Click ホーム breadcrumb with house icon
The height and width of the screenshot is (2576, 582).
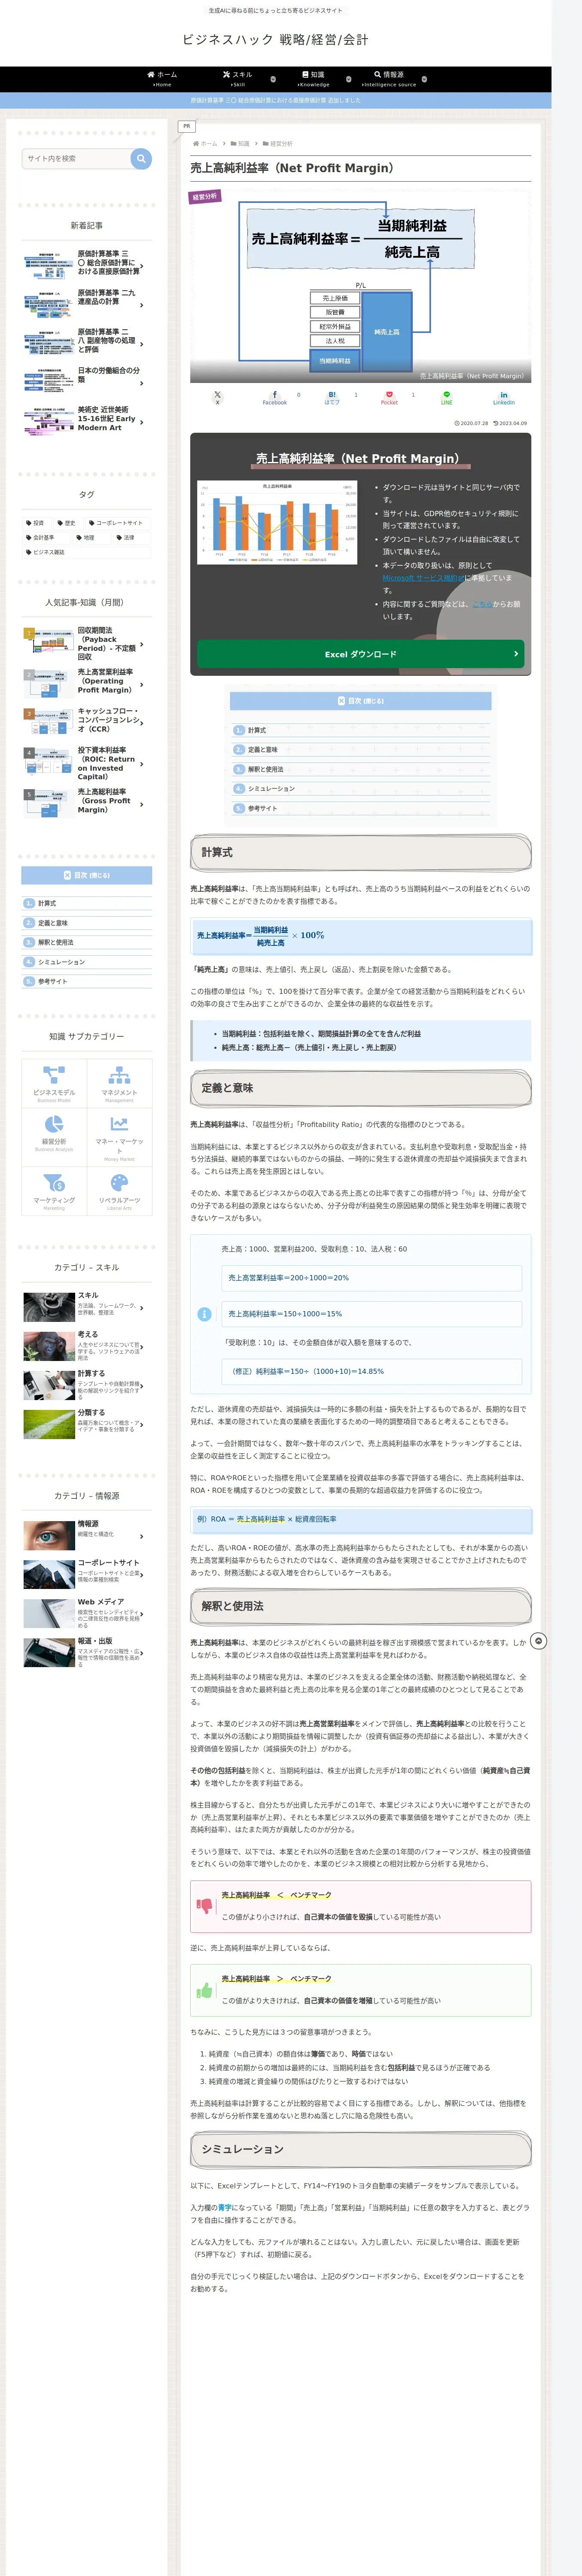pyautogui.click(x=205, y=144)
